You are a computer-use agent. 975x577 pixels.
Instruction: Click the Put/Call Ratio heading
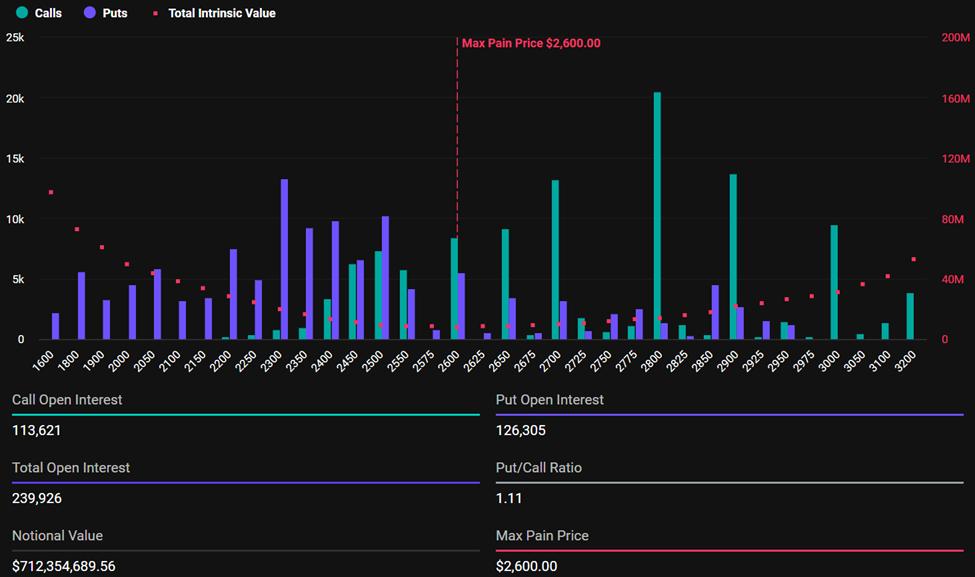pyautogui.click(x=537, y=466)
